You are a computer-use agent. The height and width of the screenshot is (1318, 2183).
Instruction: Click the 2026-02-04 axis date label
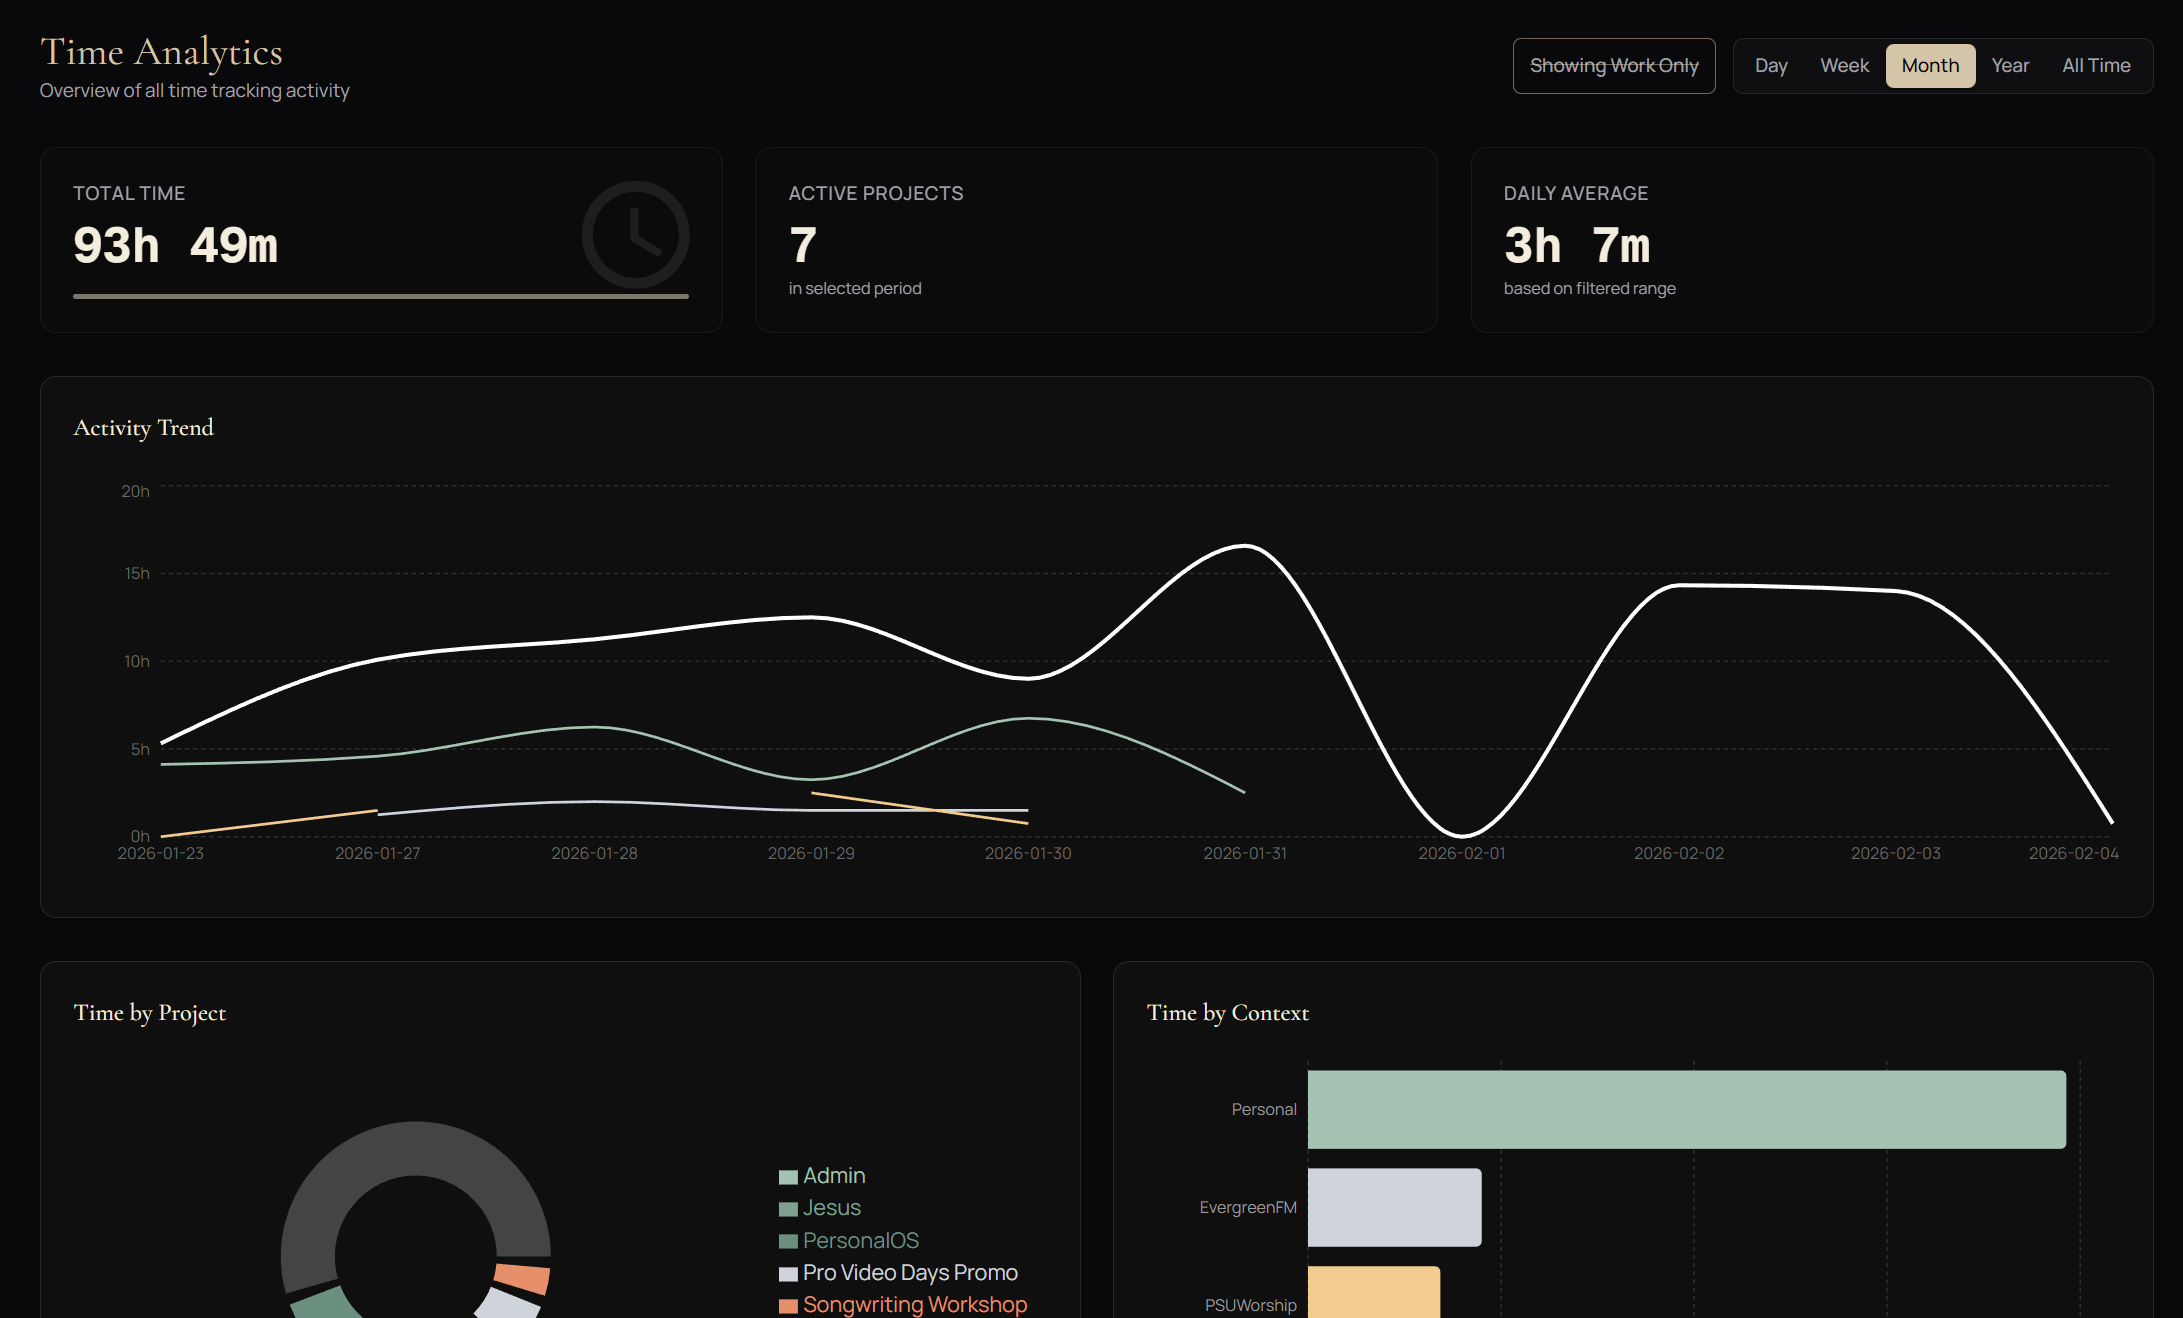2074,854
